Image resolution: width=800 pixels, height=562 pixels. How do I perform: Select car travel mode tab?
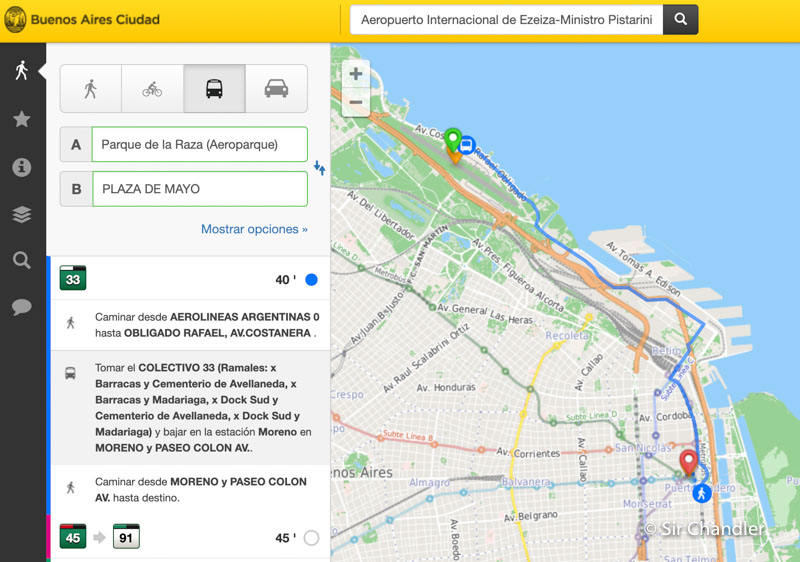(x=277, y=89)
